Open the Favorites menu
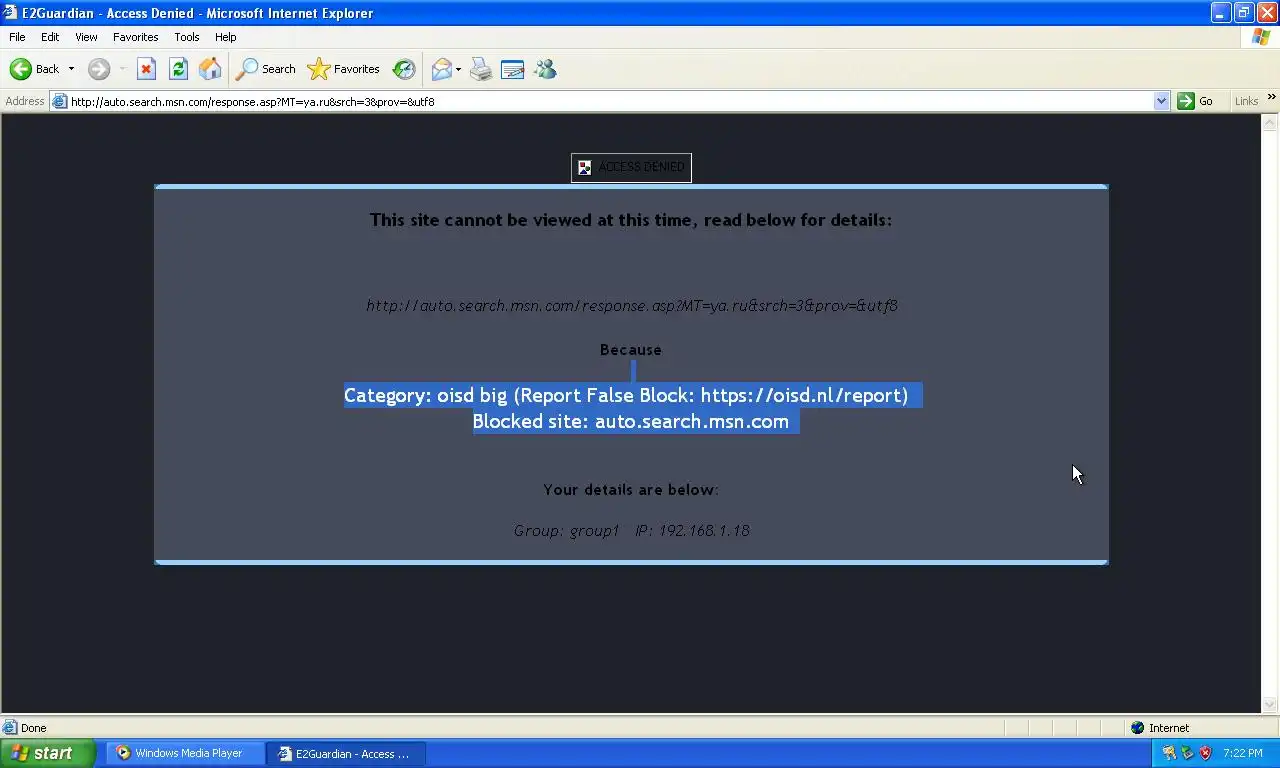The height and width of the screenshot is (768, 1280). click(135, 37)
